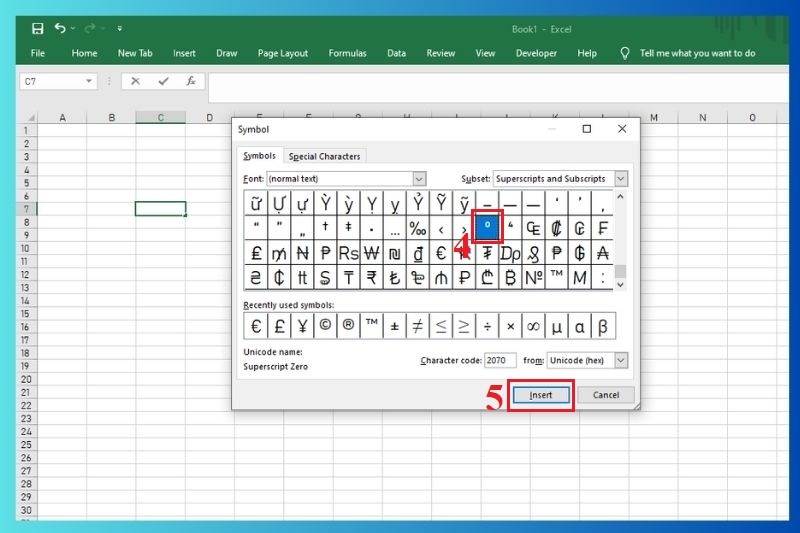This screenshot has height=533, width=800.
Task: Open the Subset dropdown
Action: [621, 179]
